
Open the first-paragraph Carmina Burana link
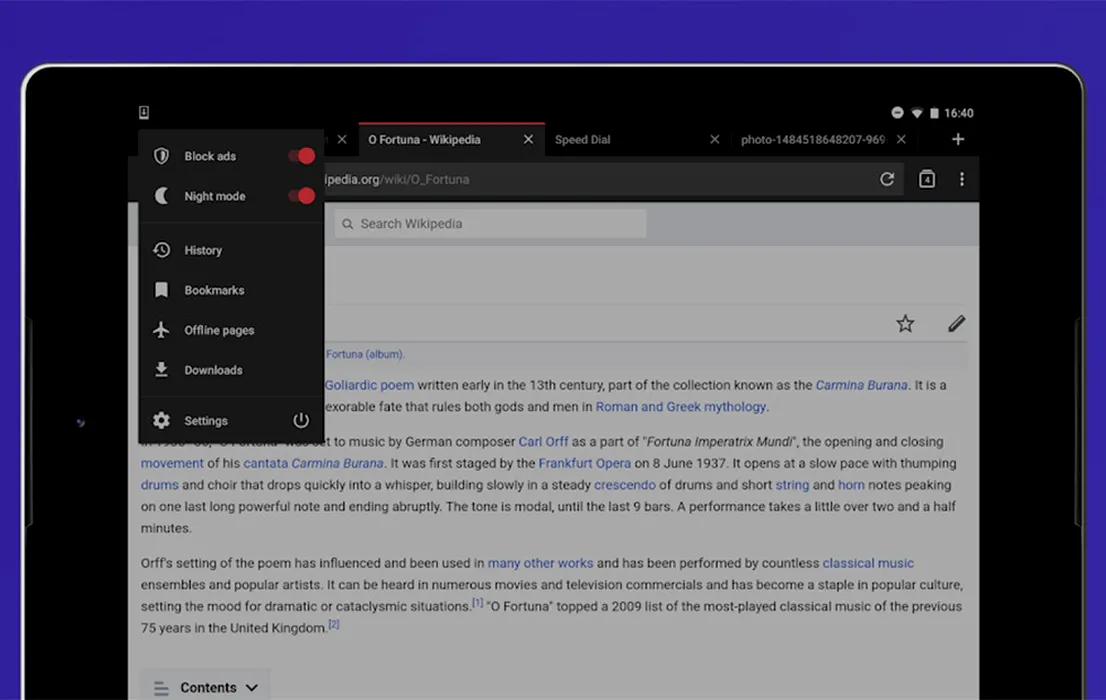coord(861,385)
